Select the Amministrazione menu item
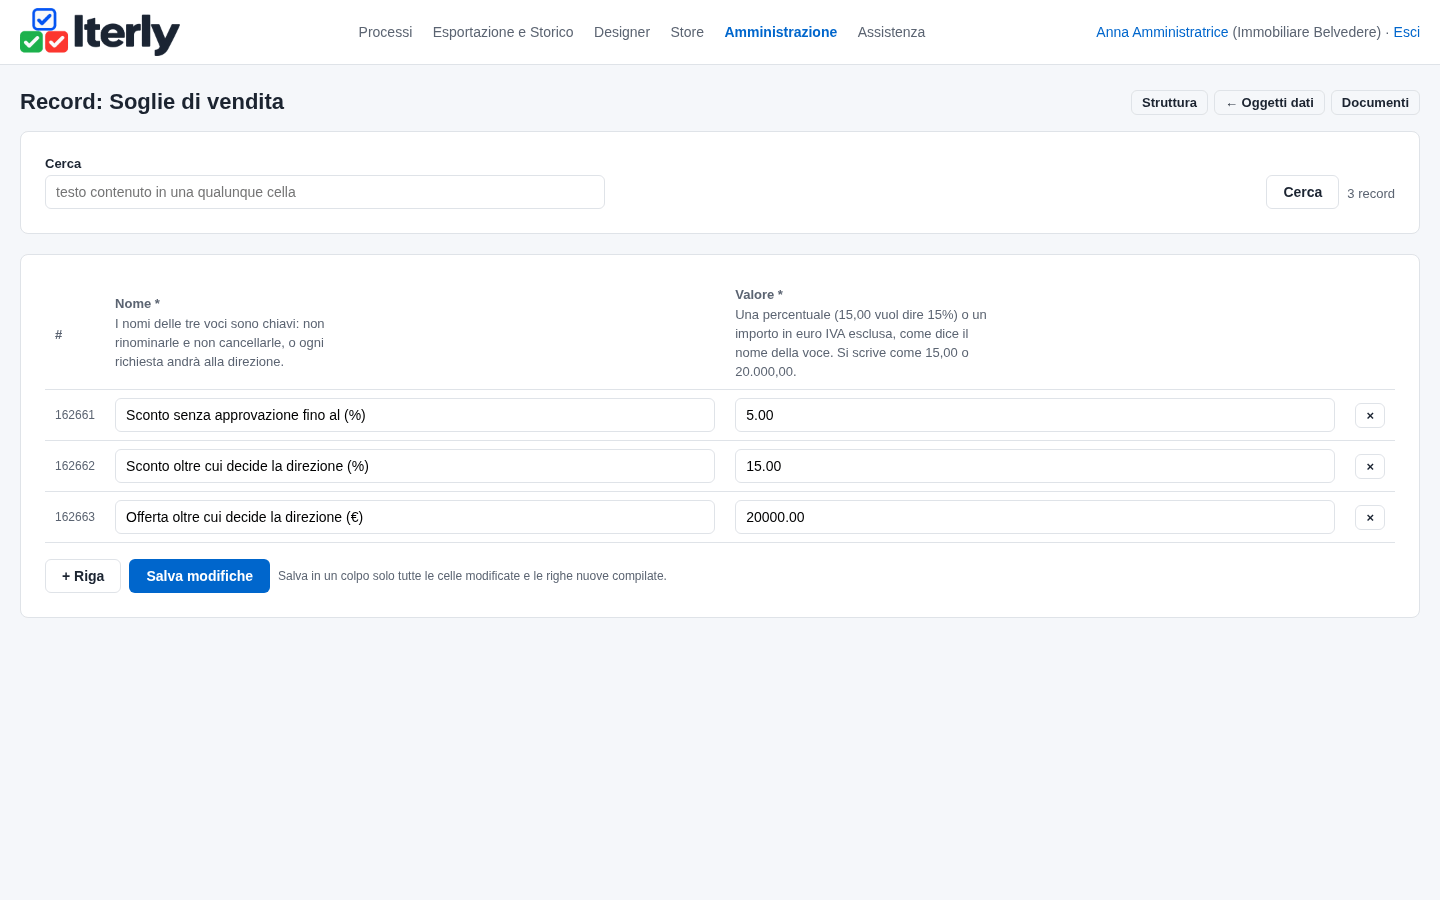This screenshot has width=1440, height=900. click(781, 32)
